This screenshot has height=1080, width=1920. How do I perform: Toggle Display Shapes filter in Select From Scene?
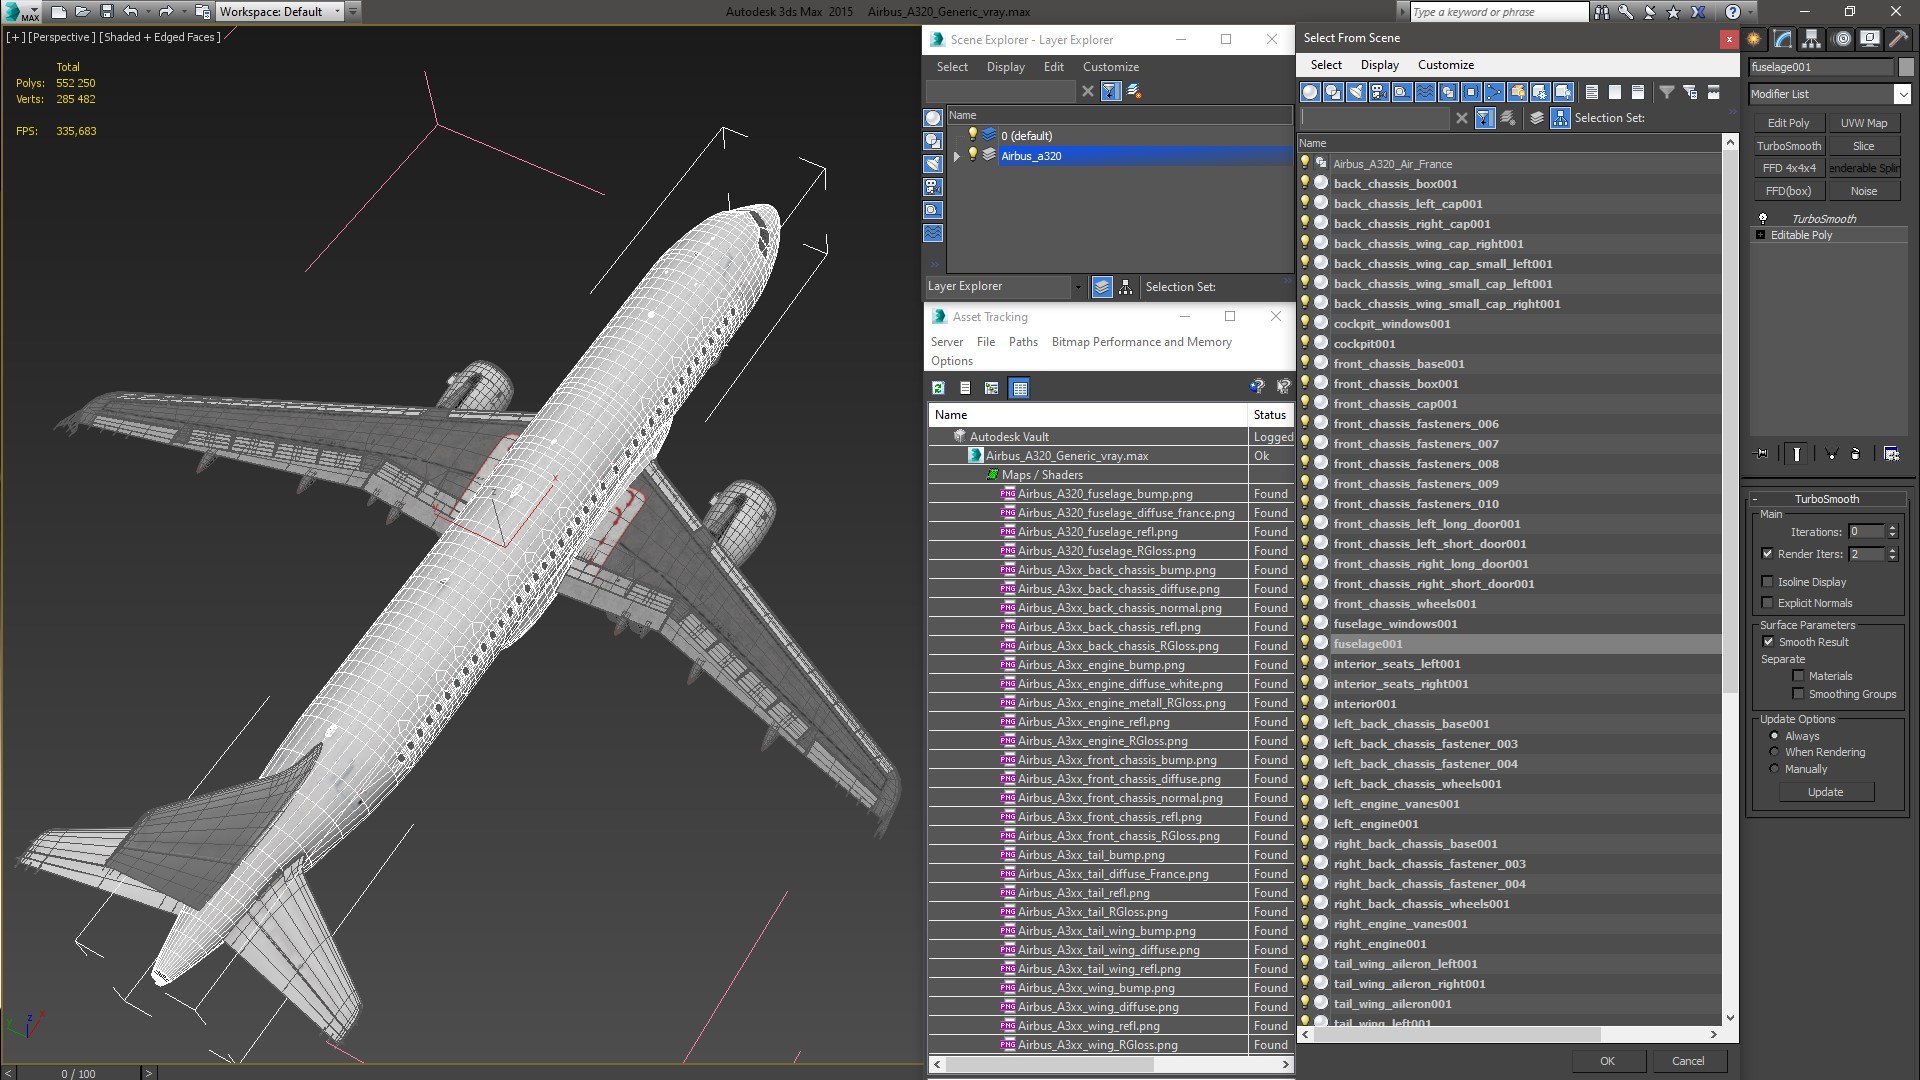[1333, 92]
